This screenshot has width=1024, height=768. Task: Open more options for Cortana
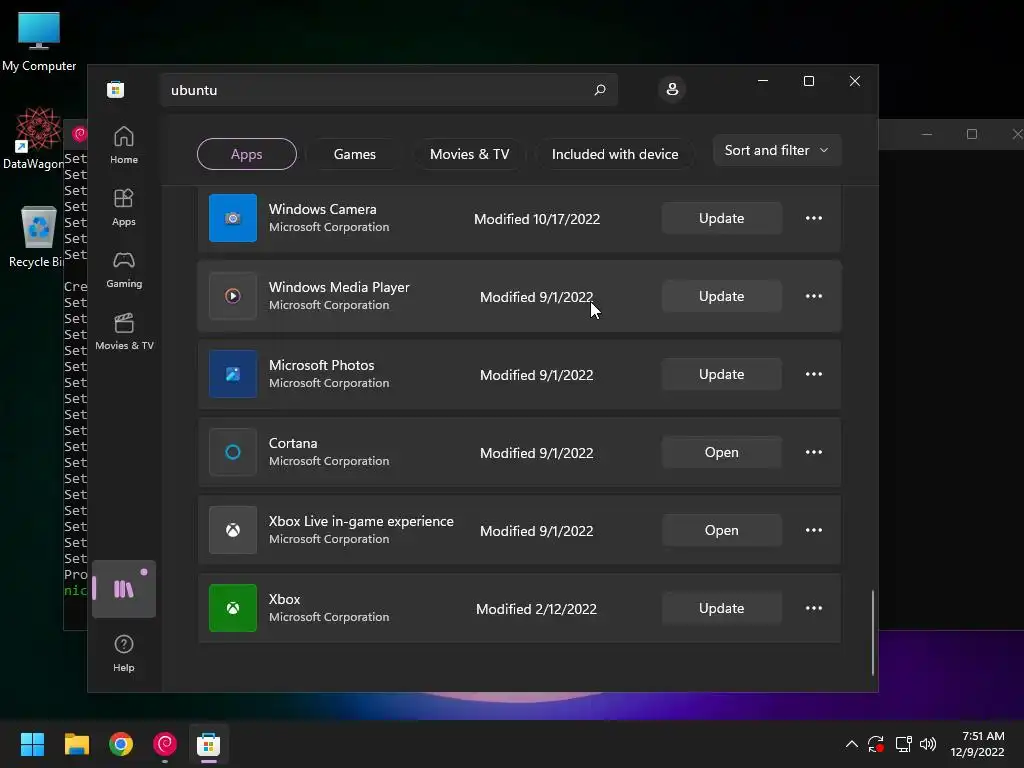pos(814,452)
